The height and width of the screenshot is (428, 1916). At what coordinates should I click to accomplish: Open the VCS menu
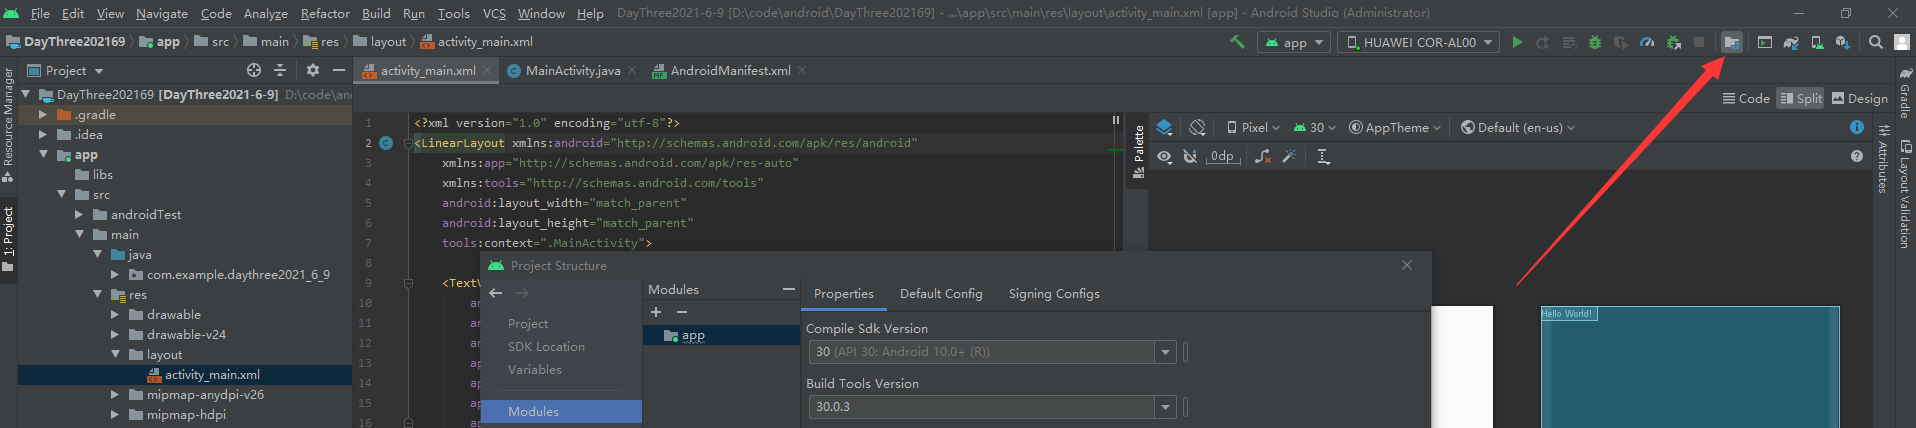(494, 13)
